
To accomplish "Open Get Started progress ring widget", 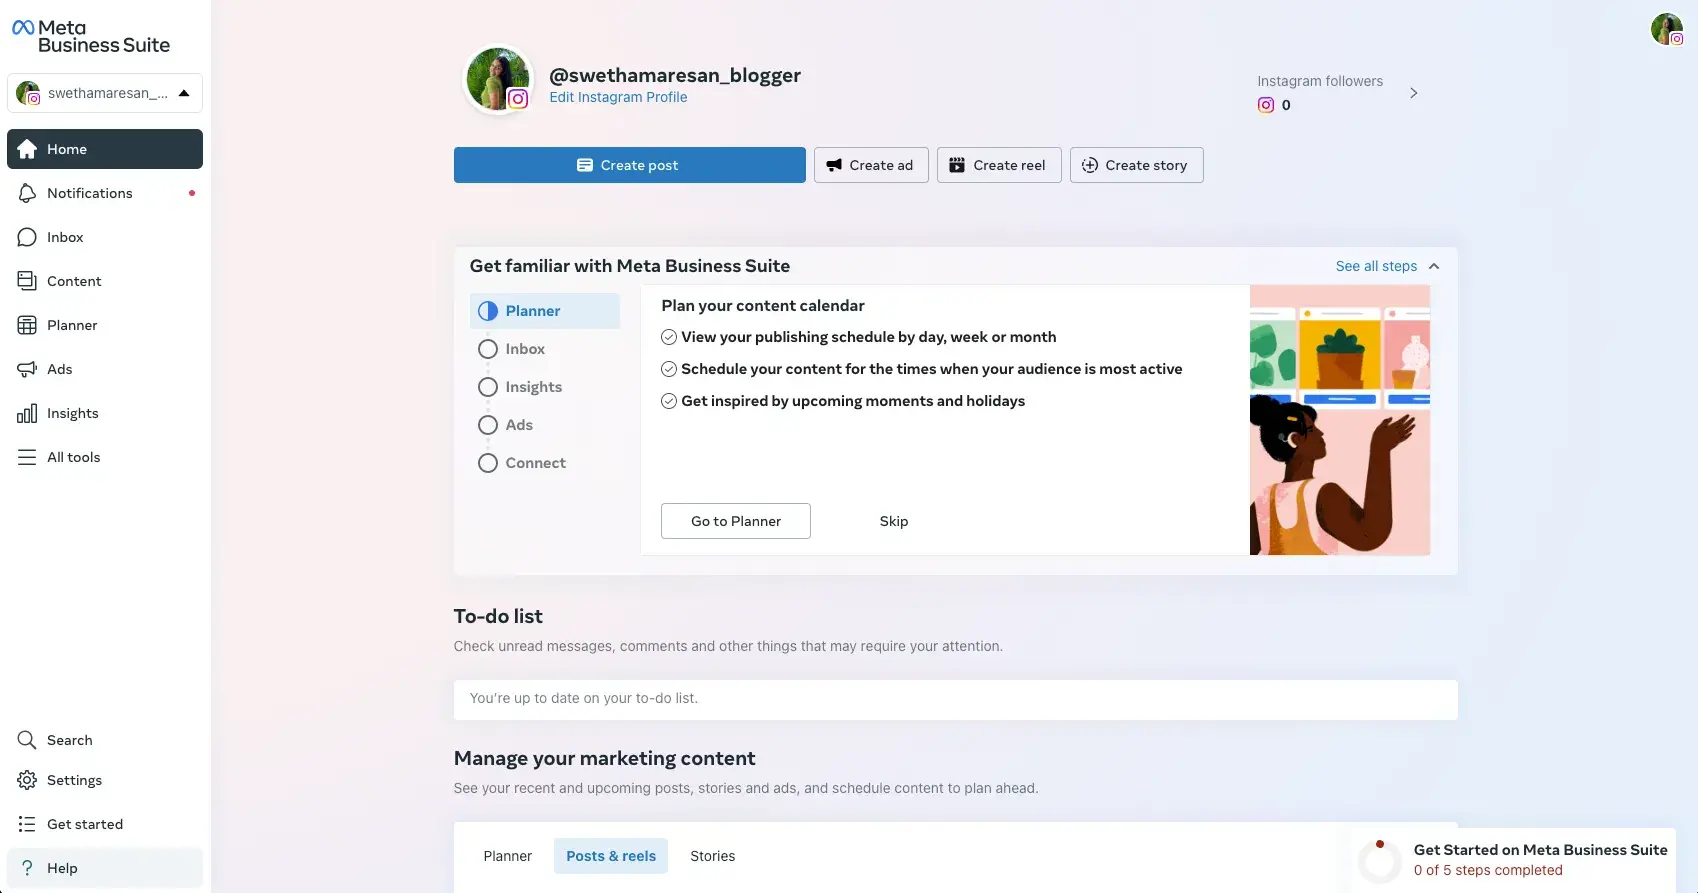I will 1380,860.
